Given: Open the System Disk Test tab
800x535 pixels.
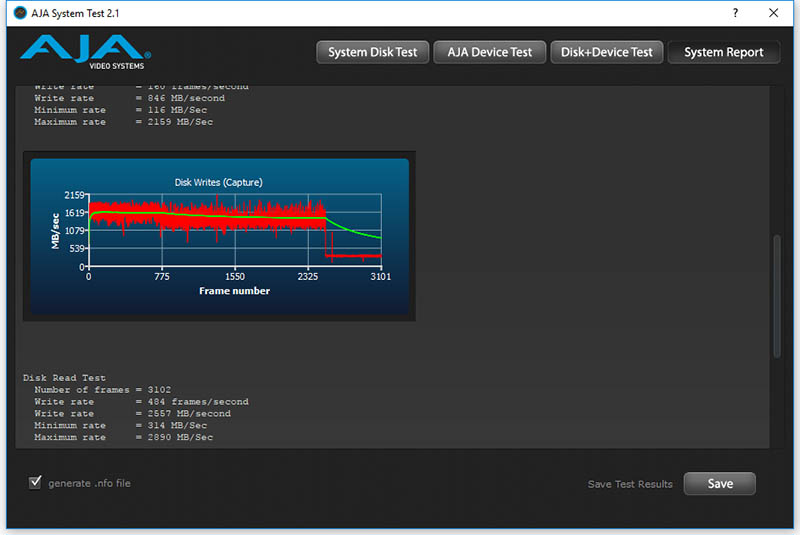Looking at the screenshot, I should (x=372, y=53).
